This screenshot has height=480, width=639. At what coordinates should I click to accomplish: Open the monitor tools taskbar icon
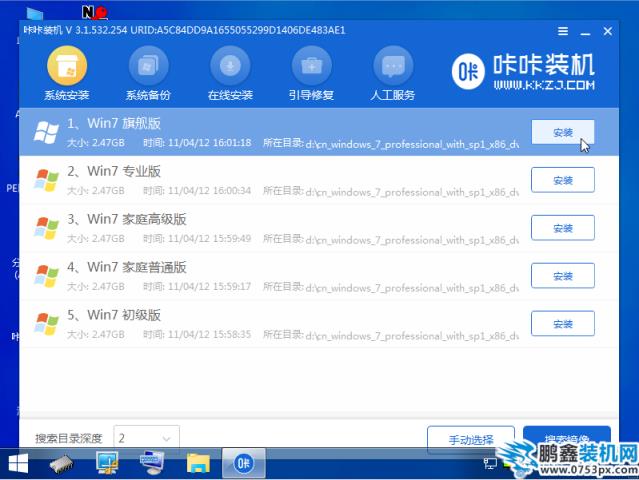click(x=107, y=463)
